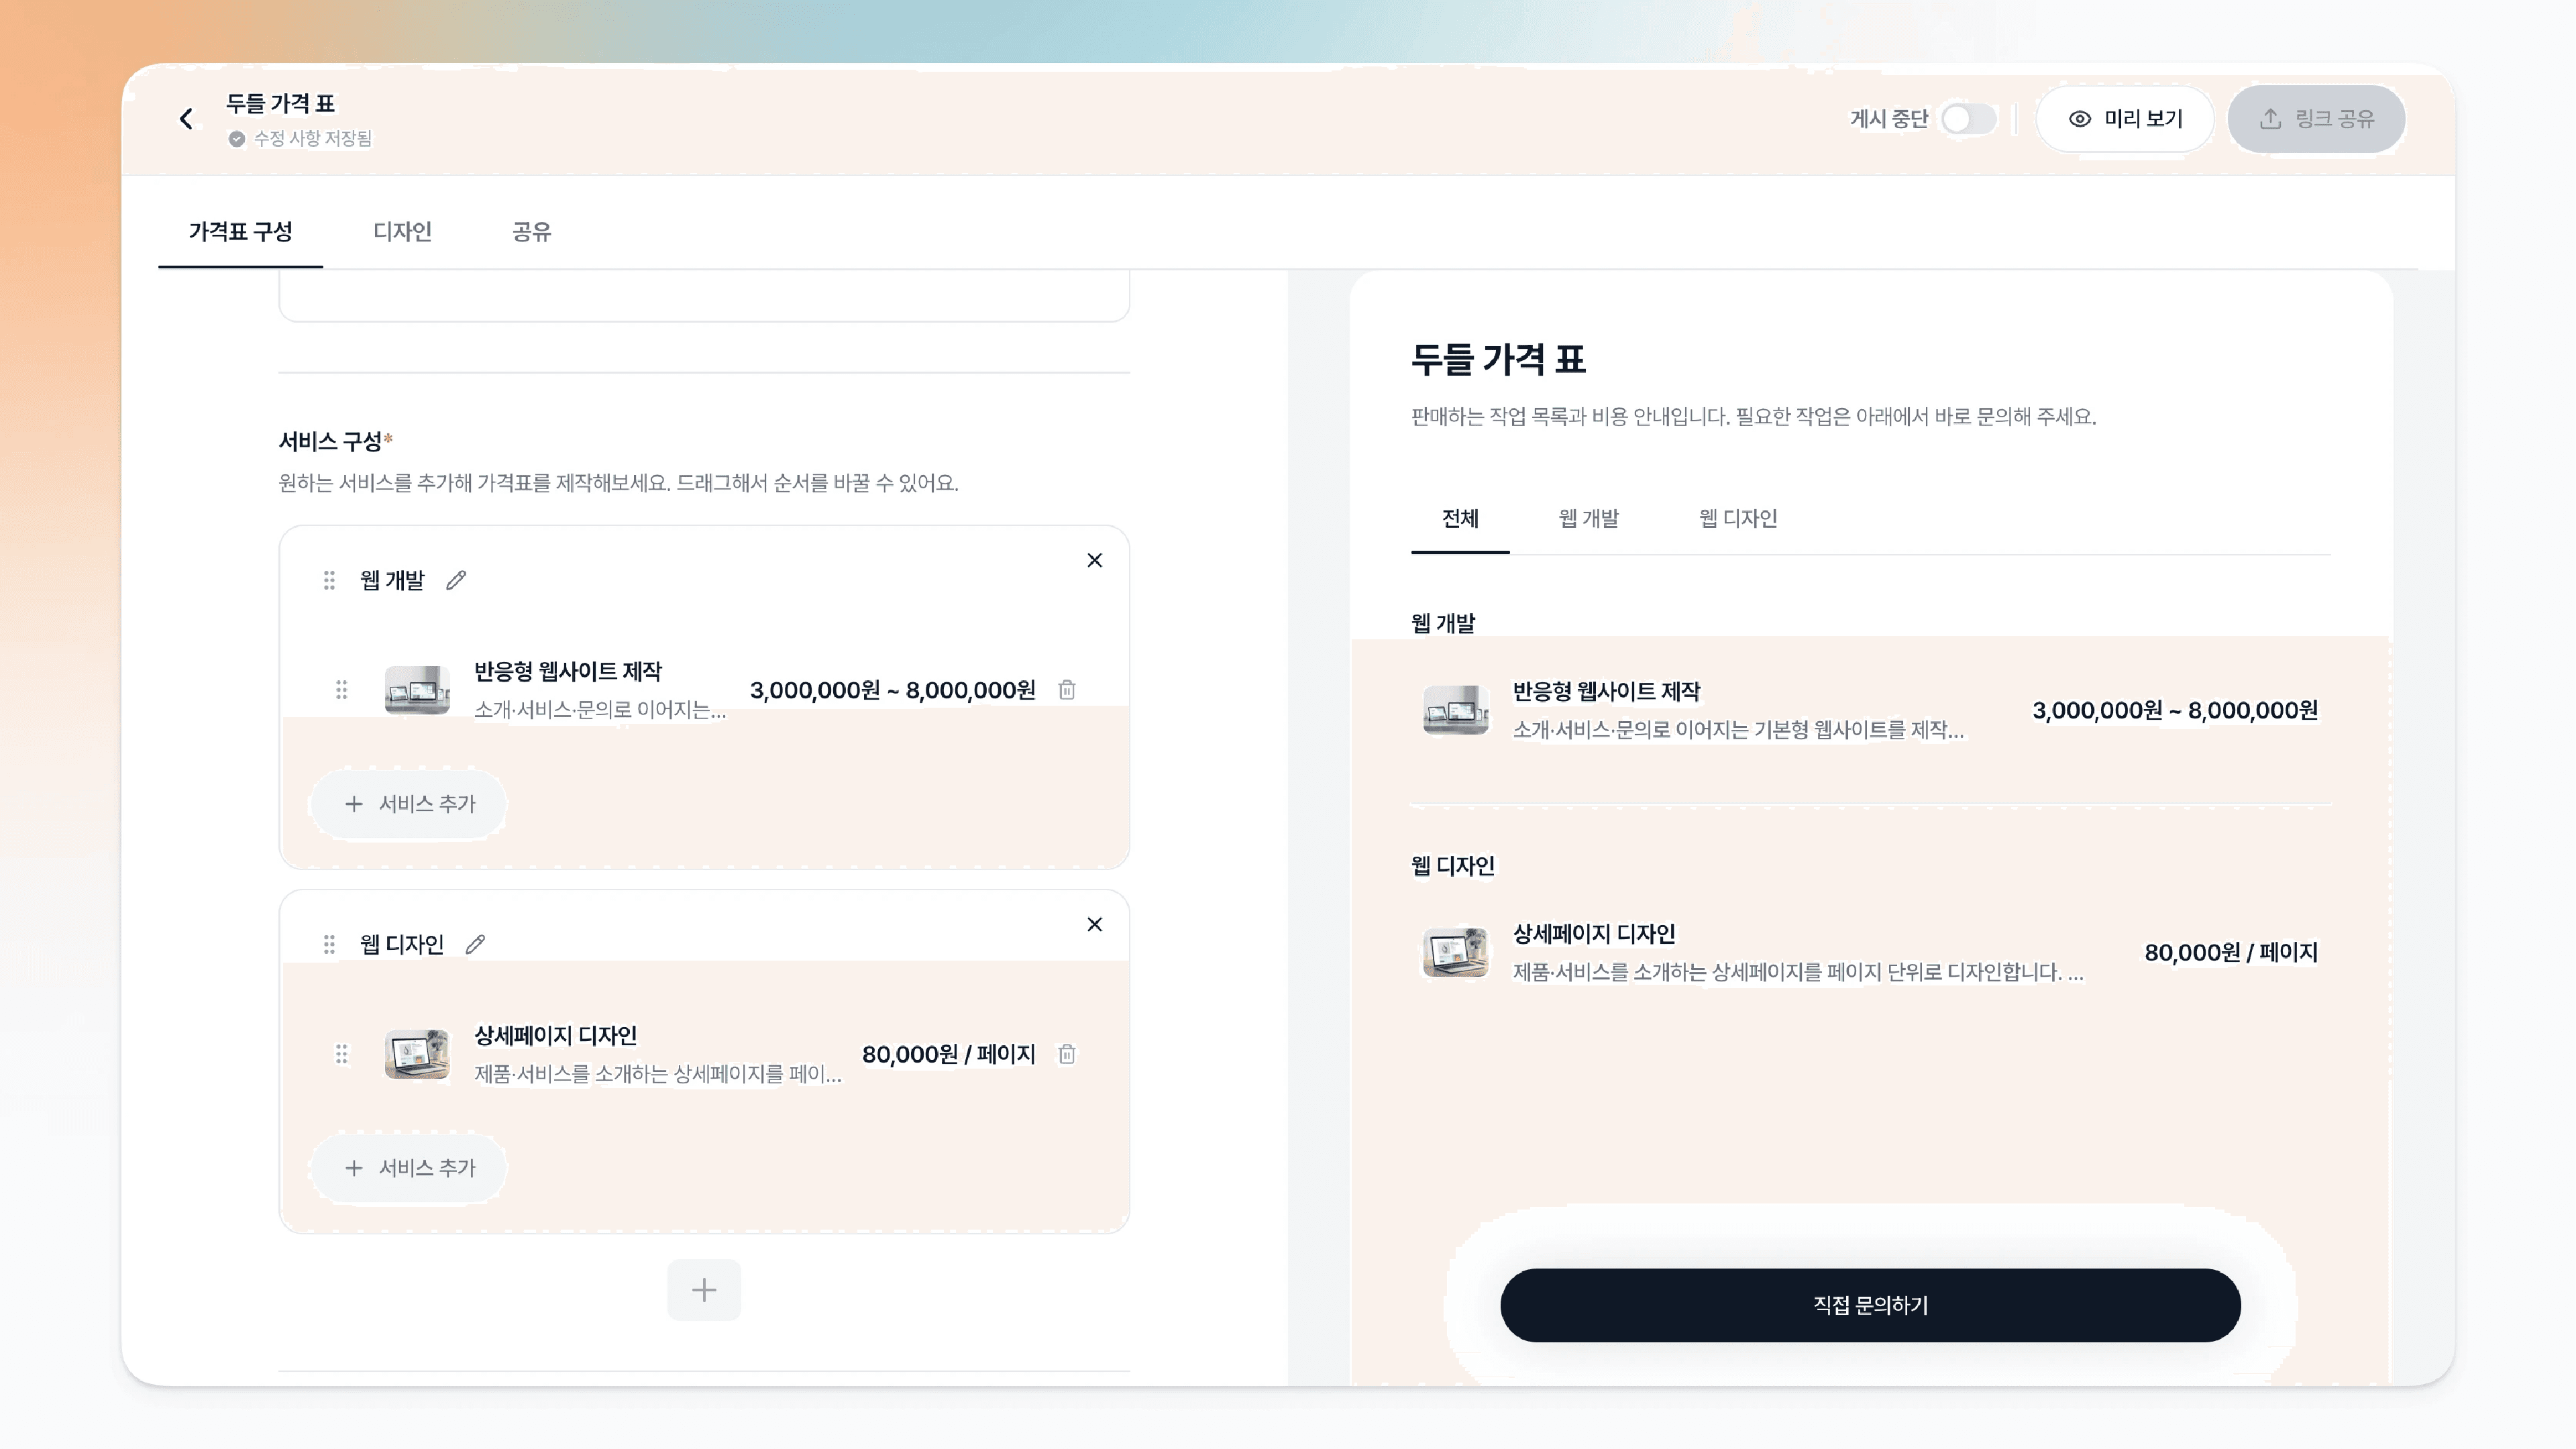The image size is (2576, 1449).
Task: Click preview thumbnail of 반응형 웹사이트 제작
Action: 1456,710
